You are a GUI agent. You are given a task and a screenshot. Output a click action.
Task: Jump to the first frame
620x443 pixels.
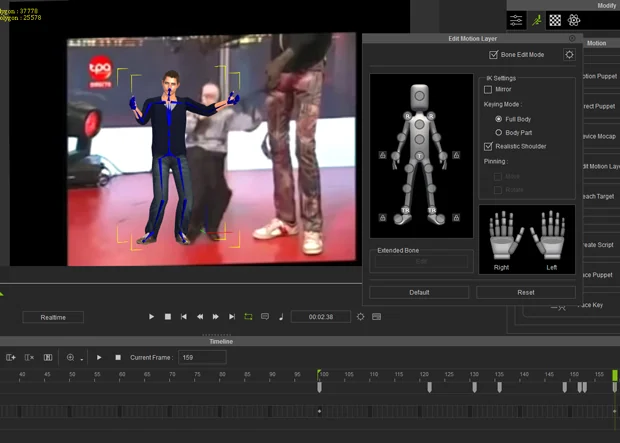[183, 317]
